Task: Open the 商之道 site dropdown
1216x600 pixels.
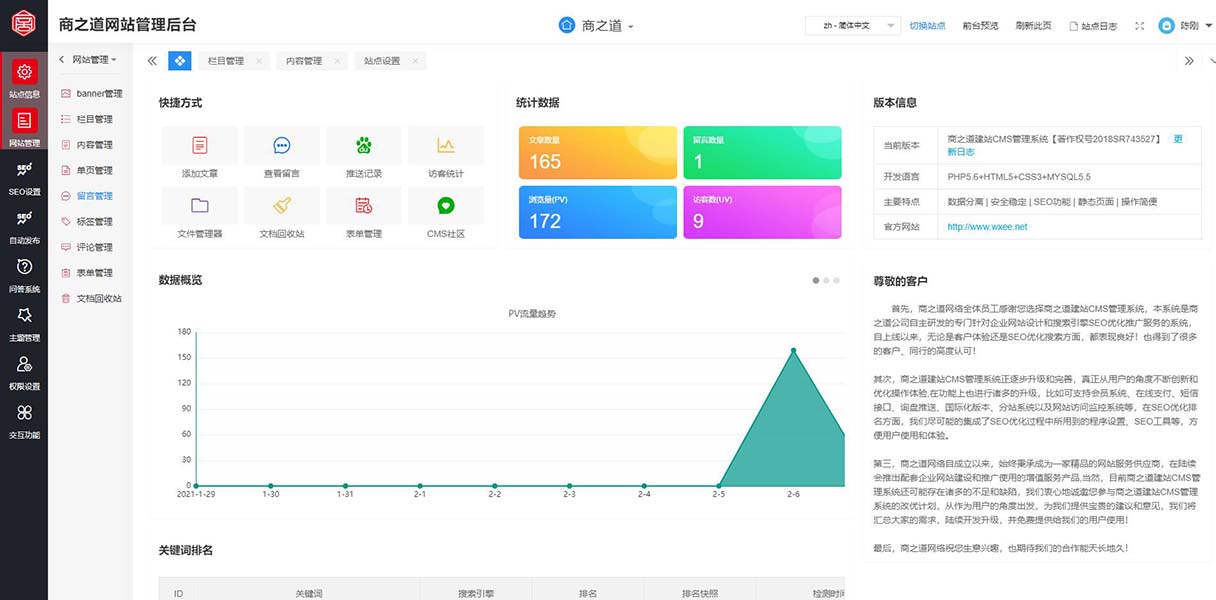Action: pyautogui.click(x=597, y=26)
